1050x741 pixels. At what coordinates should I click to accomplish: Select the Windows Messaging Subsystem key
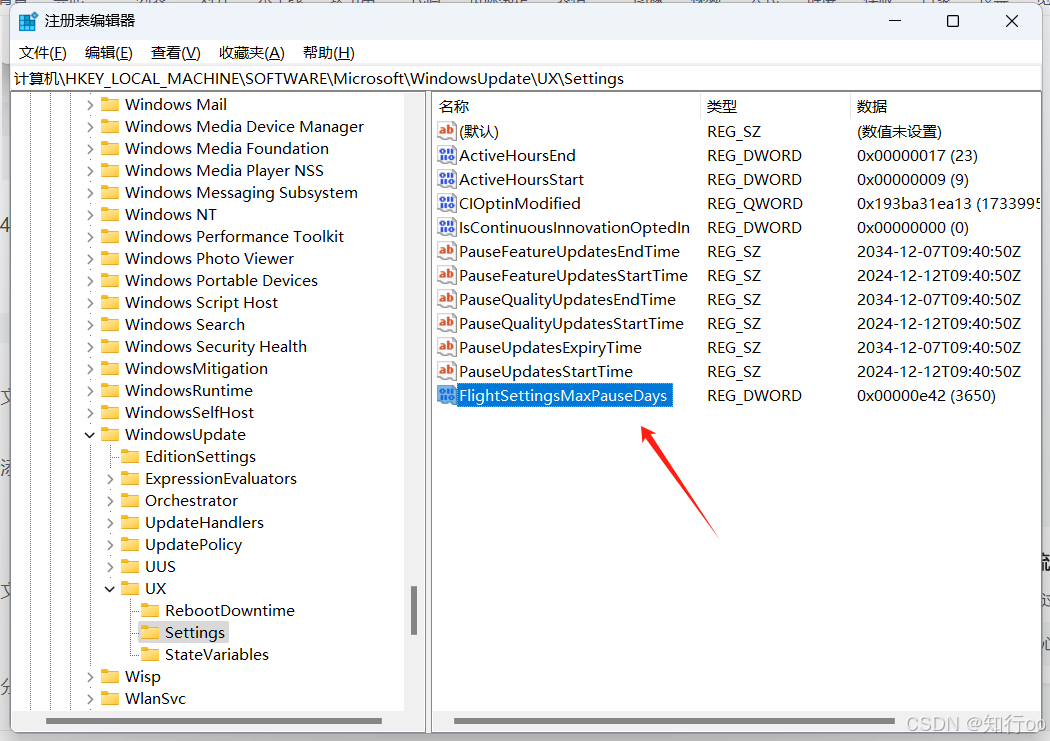tap(241, 193)
